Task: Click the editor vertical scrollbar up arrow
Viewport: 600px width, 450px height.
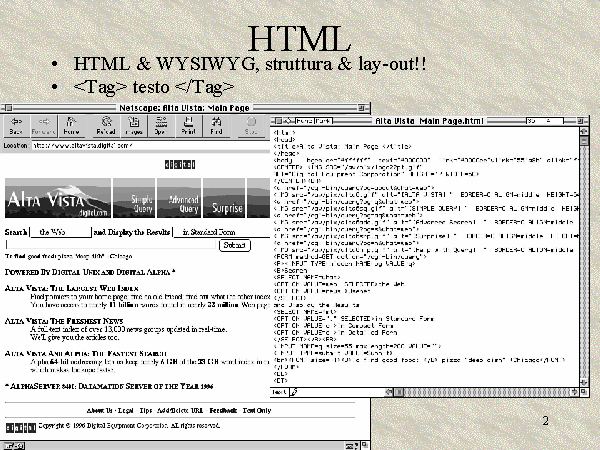Action: click(x=584, y=131)
